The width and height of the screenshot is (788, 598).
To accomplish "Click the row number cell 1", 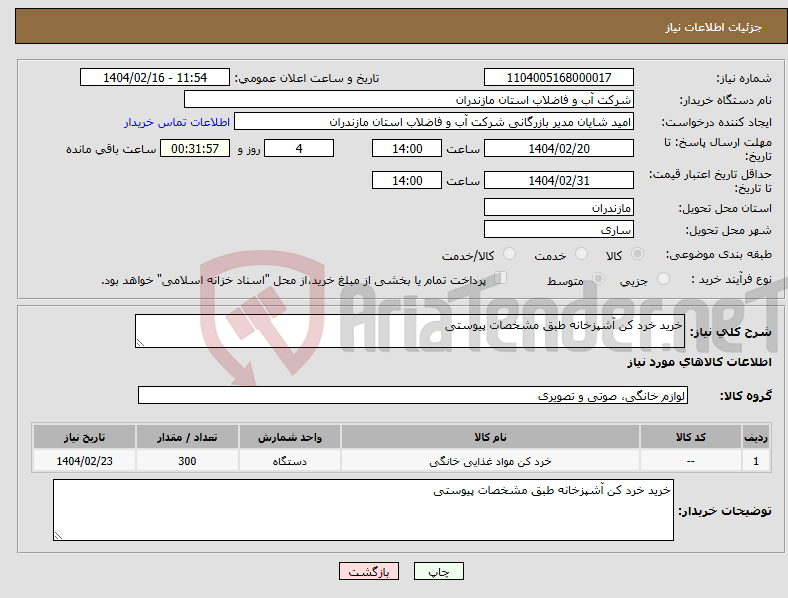I will tap(756, 461).
